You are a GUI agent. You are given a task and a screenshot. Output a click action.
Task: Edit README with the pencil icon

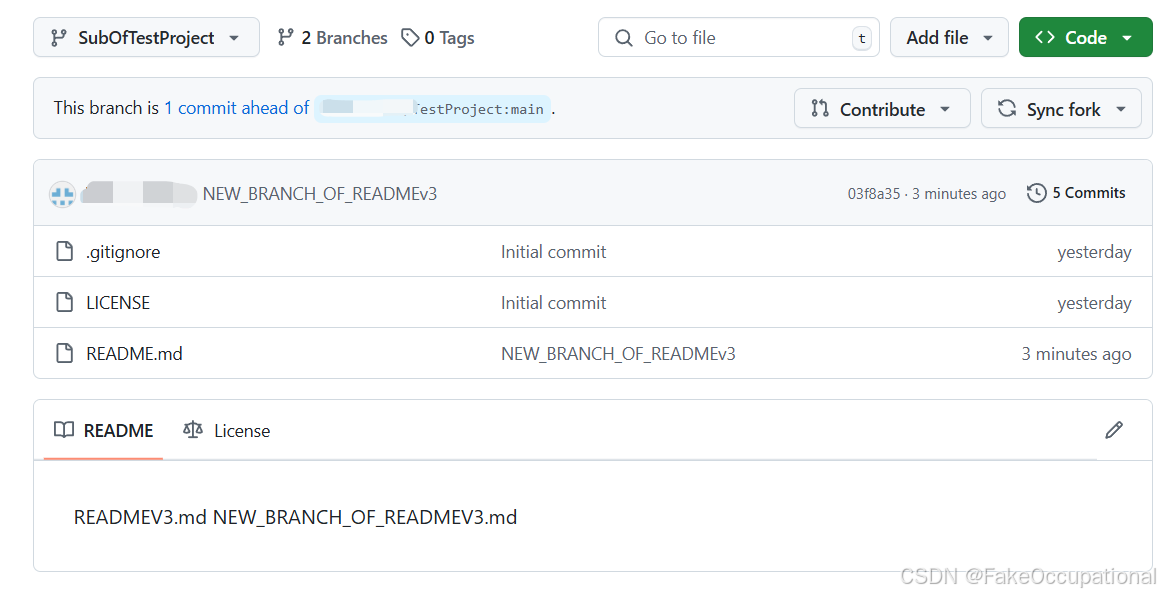click(x=1114, y=430)
